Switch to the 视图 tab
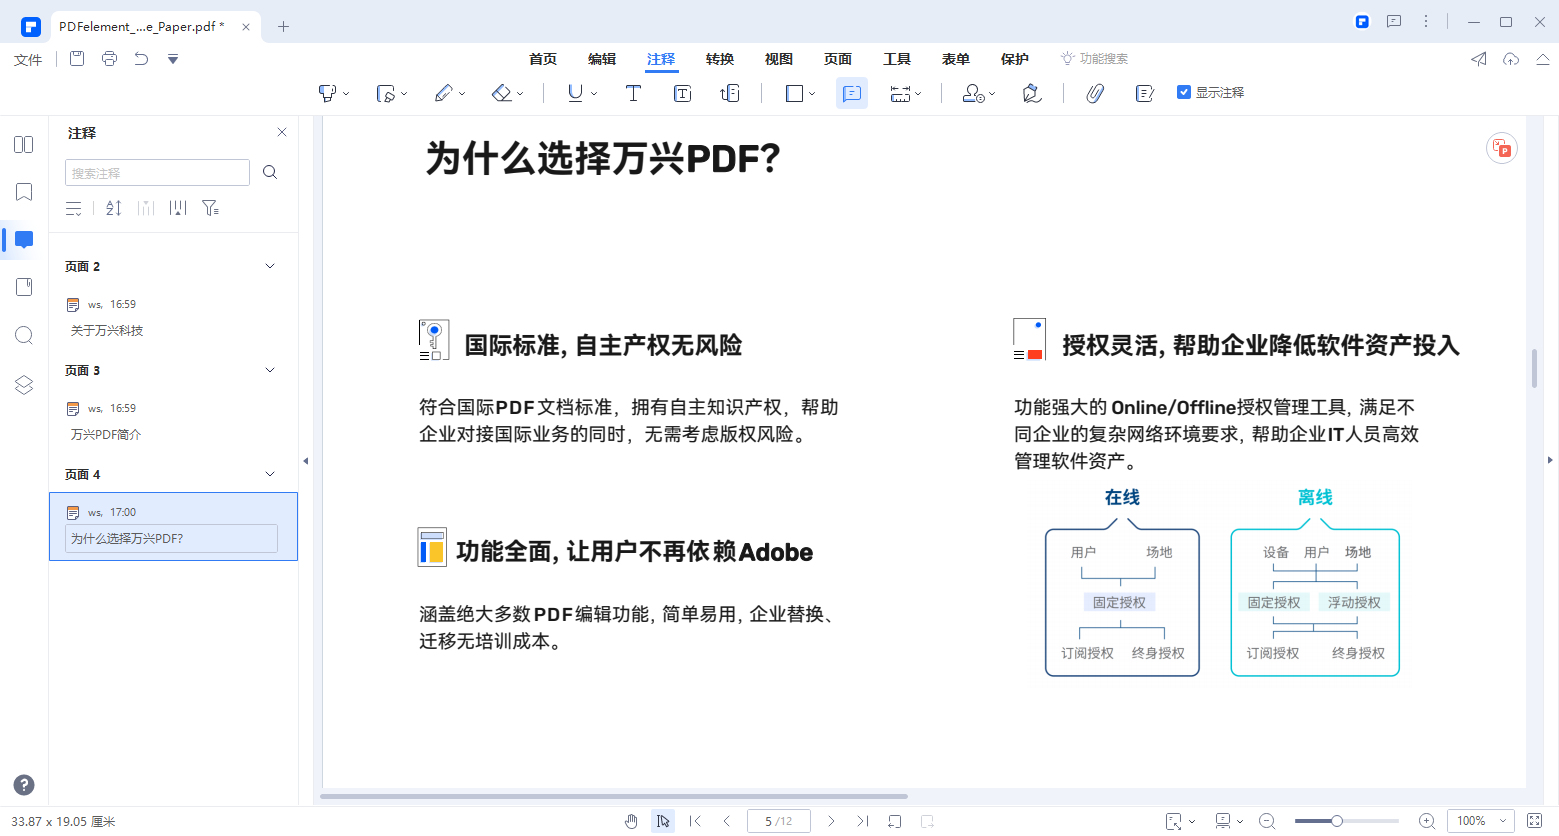The width and height of the screenshot is (1559, 836). (x=779, y=59)
